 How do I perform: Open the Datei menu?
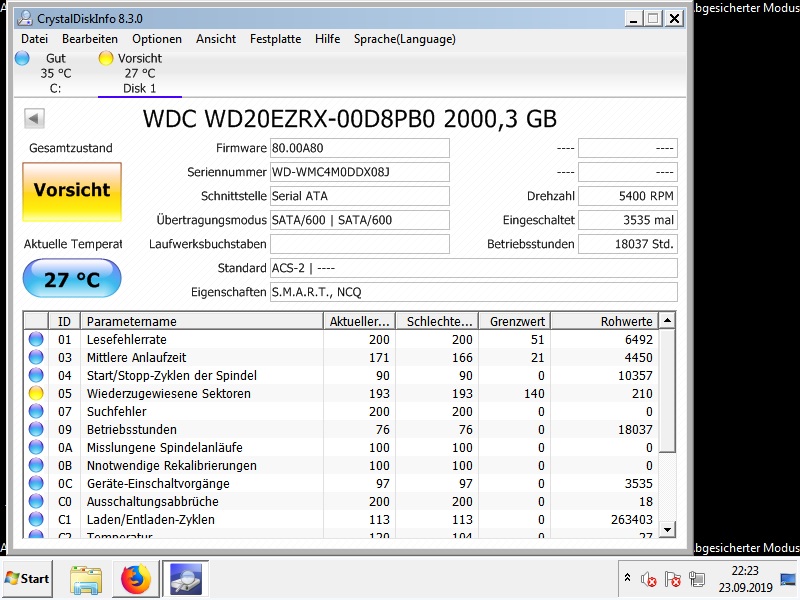click(34, 39)
